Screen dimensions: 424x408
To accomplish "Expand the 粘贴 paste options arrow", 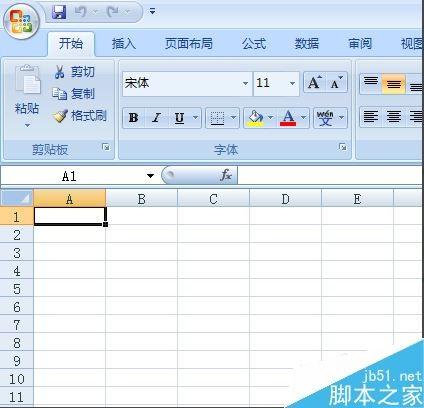I will (x=27, y=125).
